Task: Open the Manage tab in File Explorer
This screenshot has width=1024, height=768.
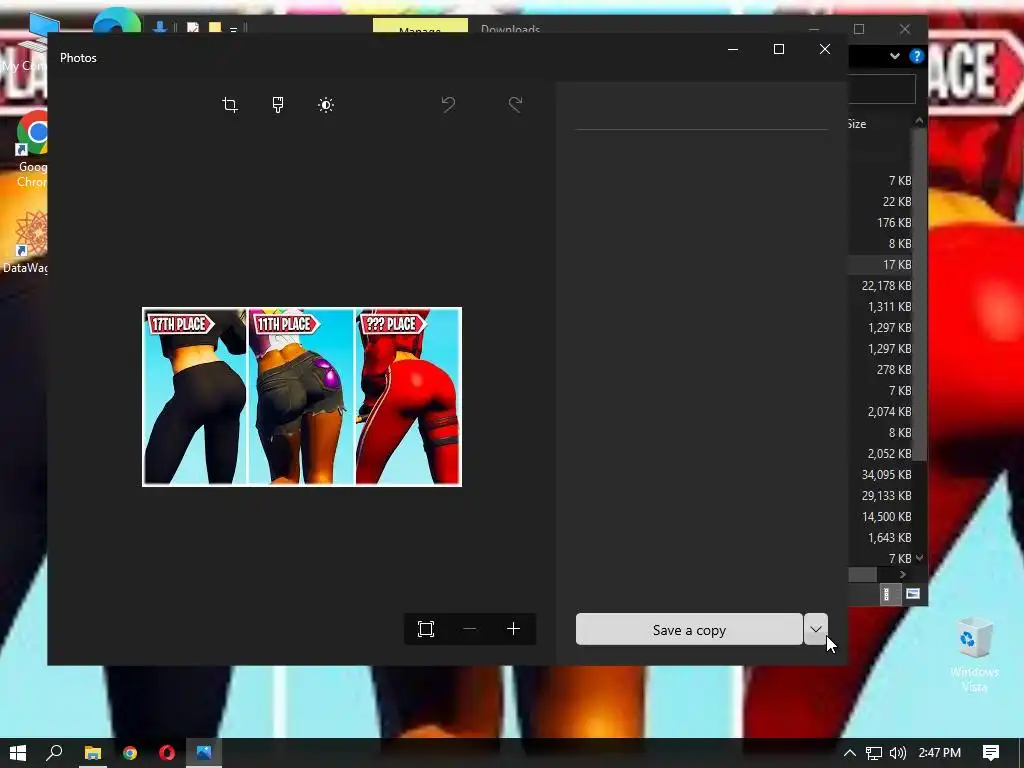Action: pyautogui.click(x=420, y=26)
